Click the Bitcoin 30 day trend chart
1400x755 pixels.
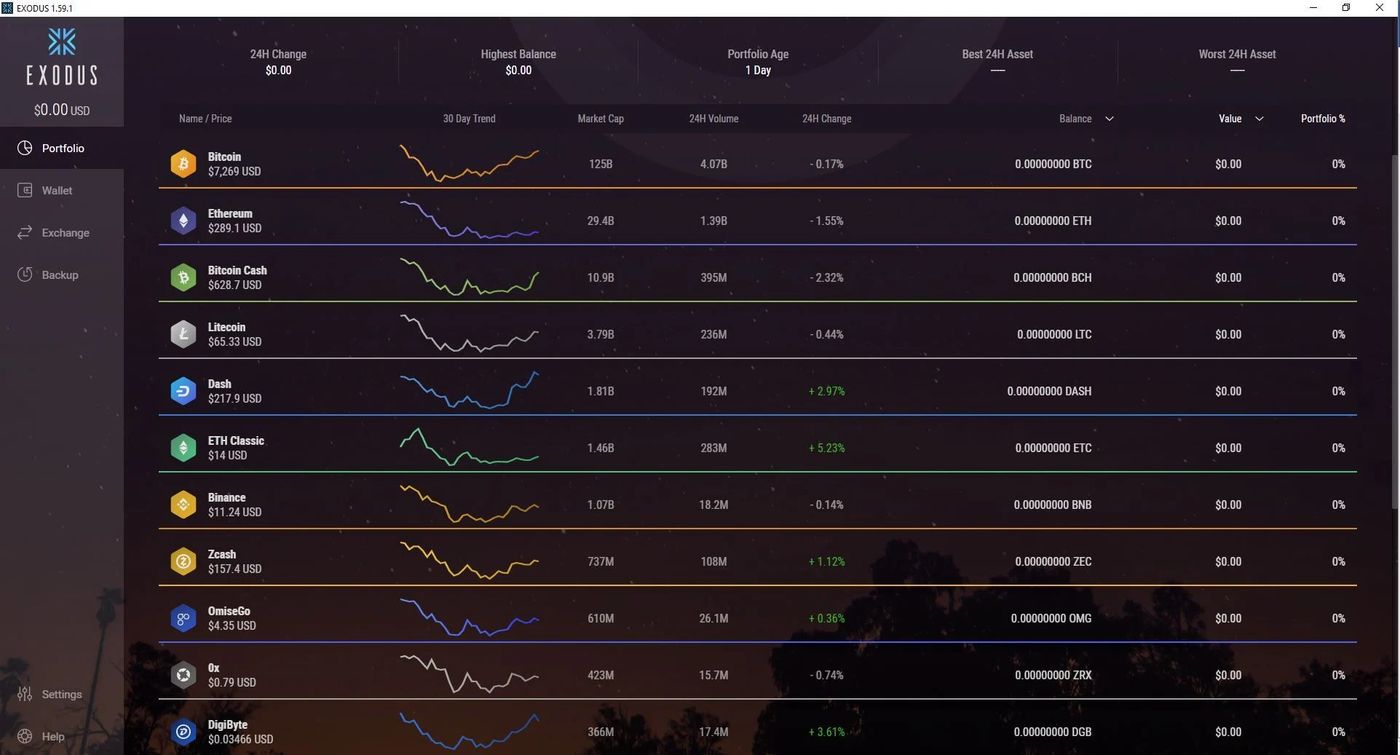[469, 164]
